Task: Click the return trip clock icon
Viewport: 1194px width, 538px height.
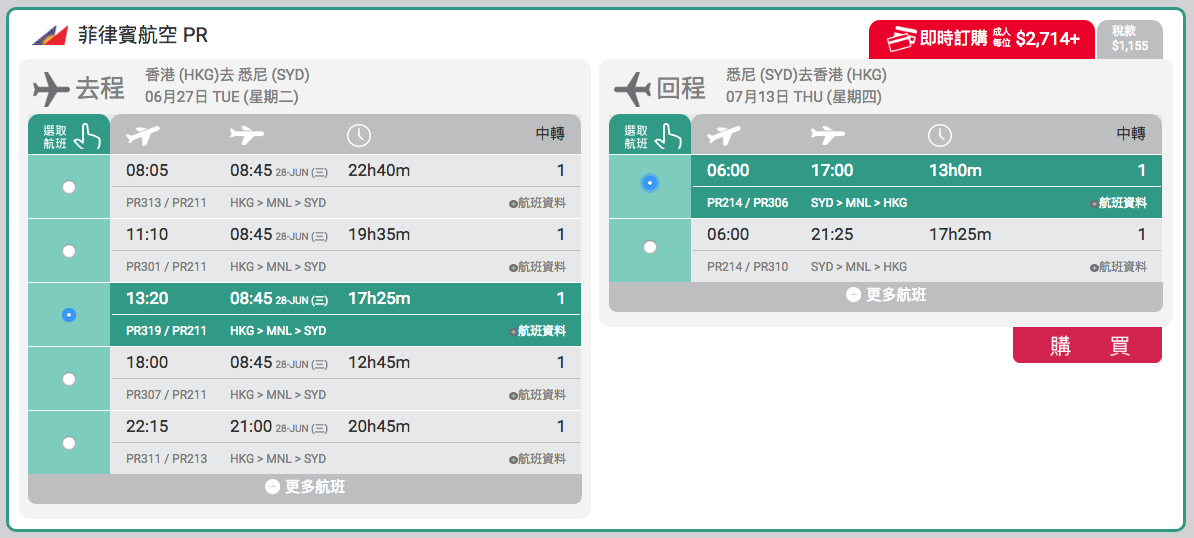Action: tap(940, 135)
